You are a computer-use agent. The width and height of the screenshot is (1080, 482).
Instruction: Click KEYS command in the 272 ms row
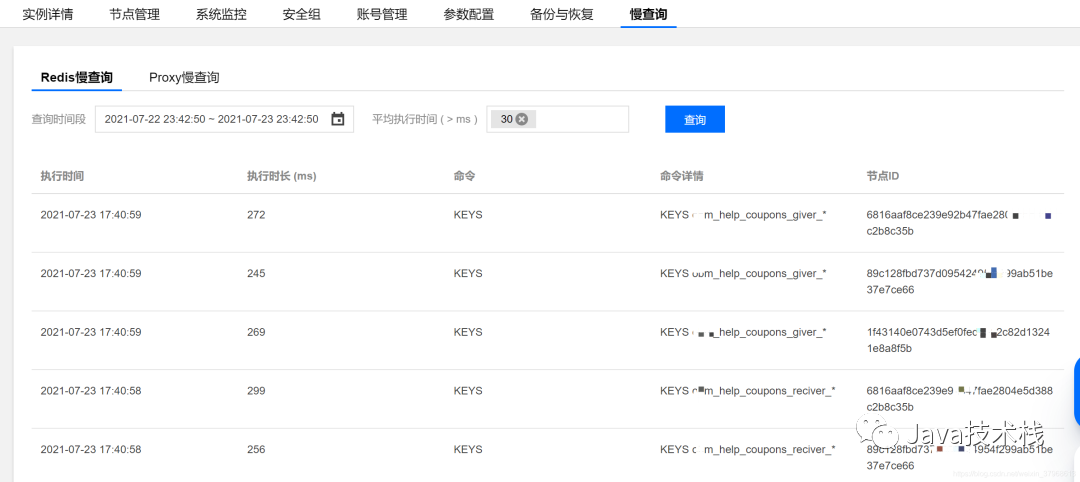[468, 215]
